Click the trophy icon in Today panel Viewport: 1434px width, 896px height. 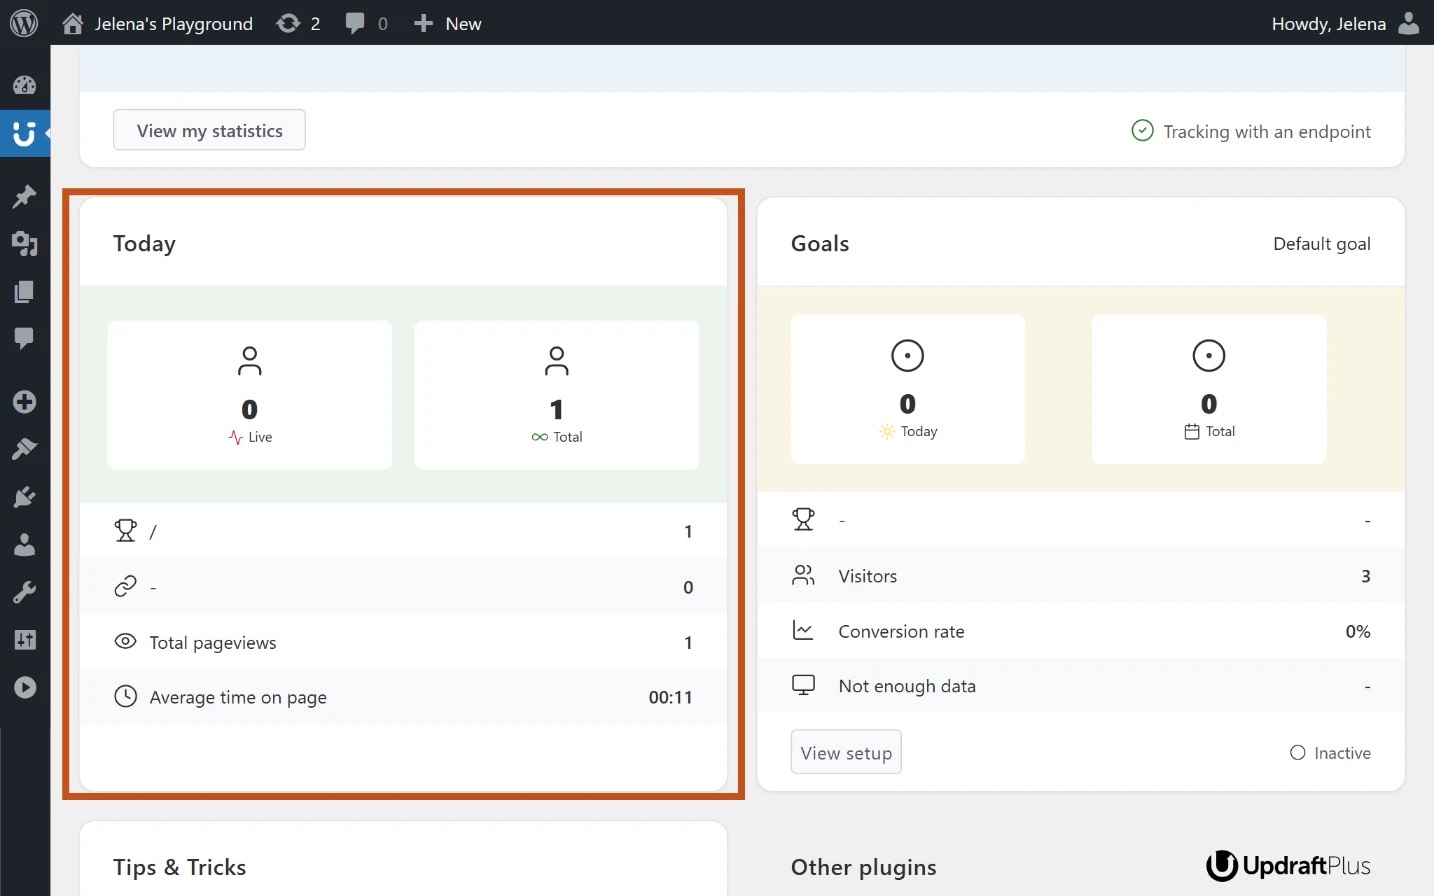[125, 531]
